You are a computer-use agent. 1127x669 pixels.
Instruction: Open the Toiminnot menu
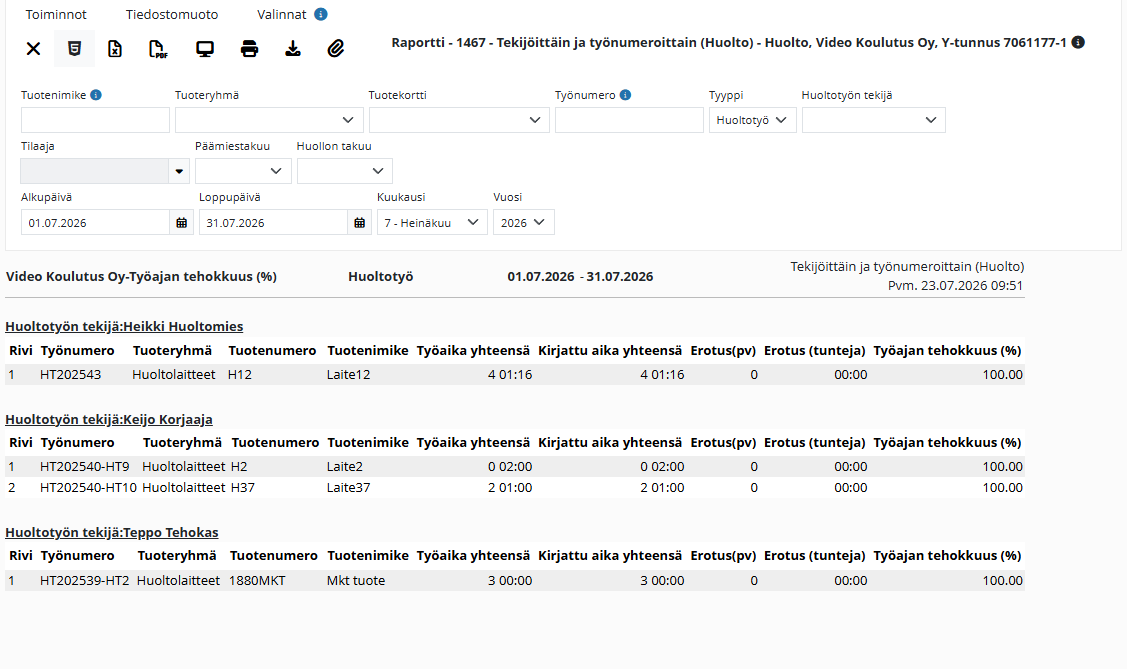56,14
